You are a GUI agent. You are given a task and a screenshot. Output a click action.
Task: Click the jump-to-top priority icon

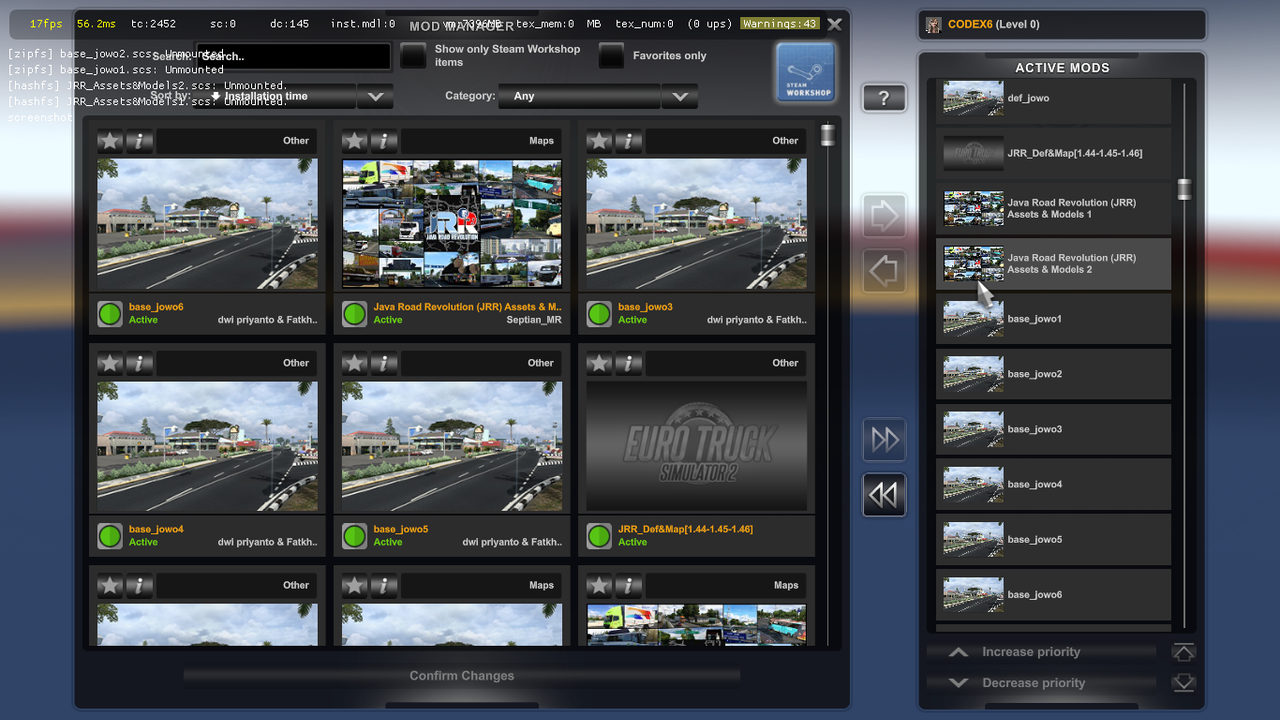[1183, 651]
